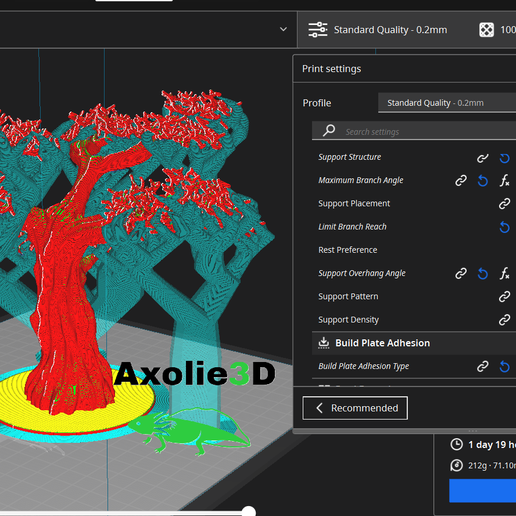Click the Recommended button

pos(355,408)
